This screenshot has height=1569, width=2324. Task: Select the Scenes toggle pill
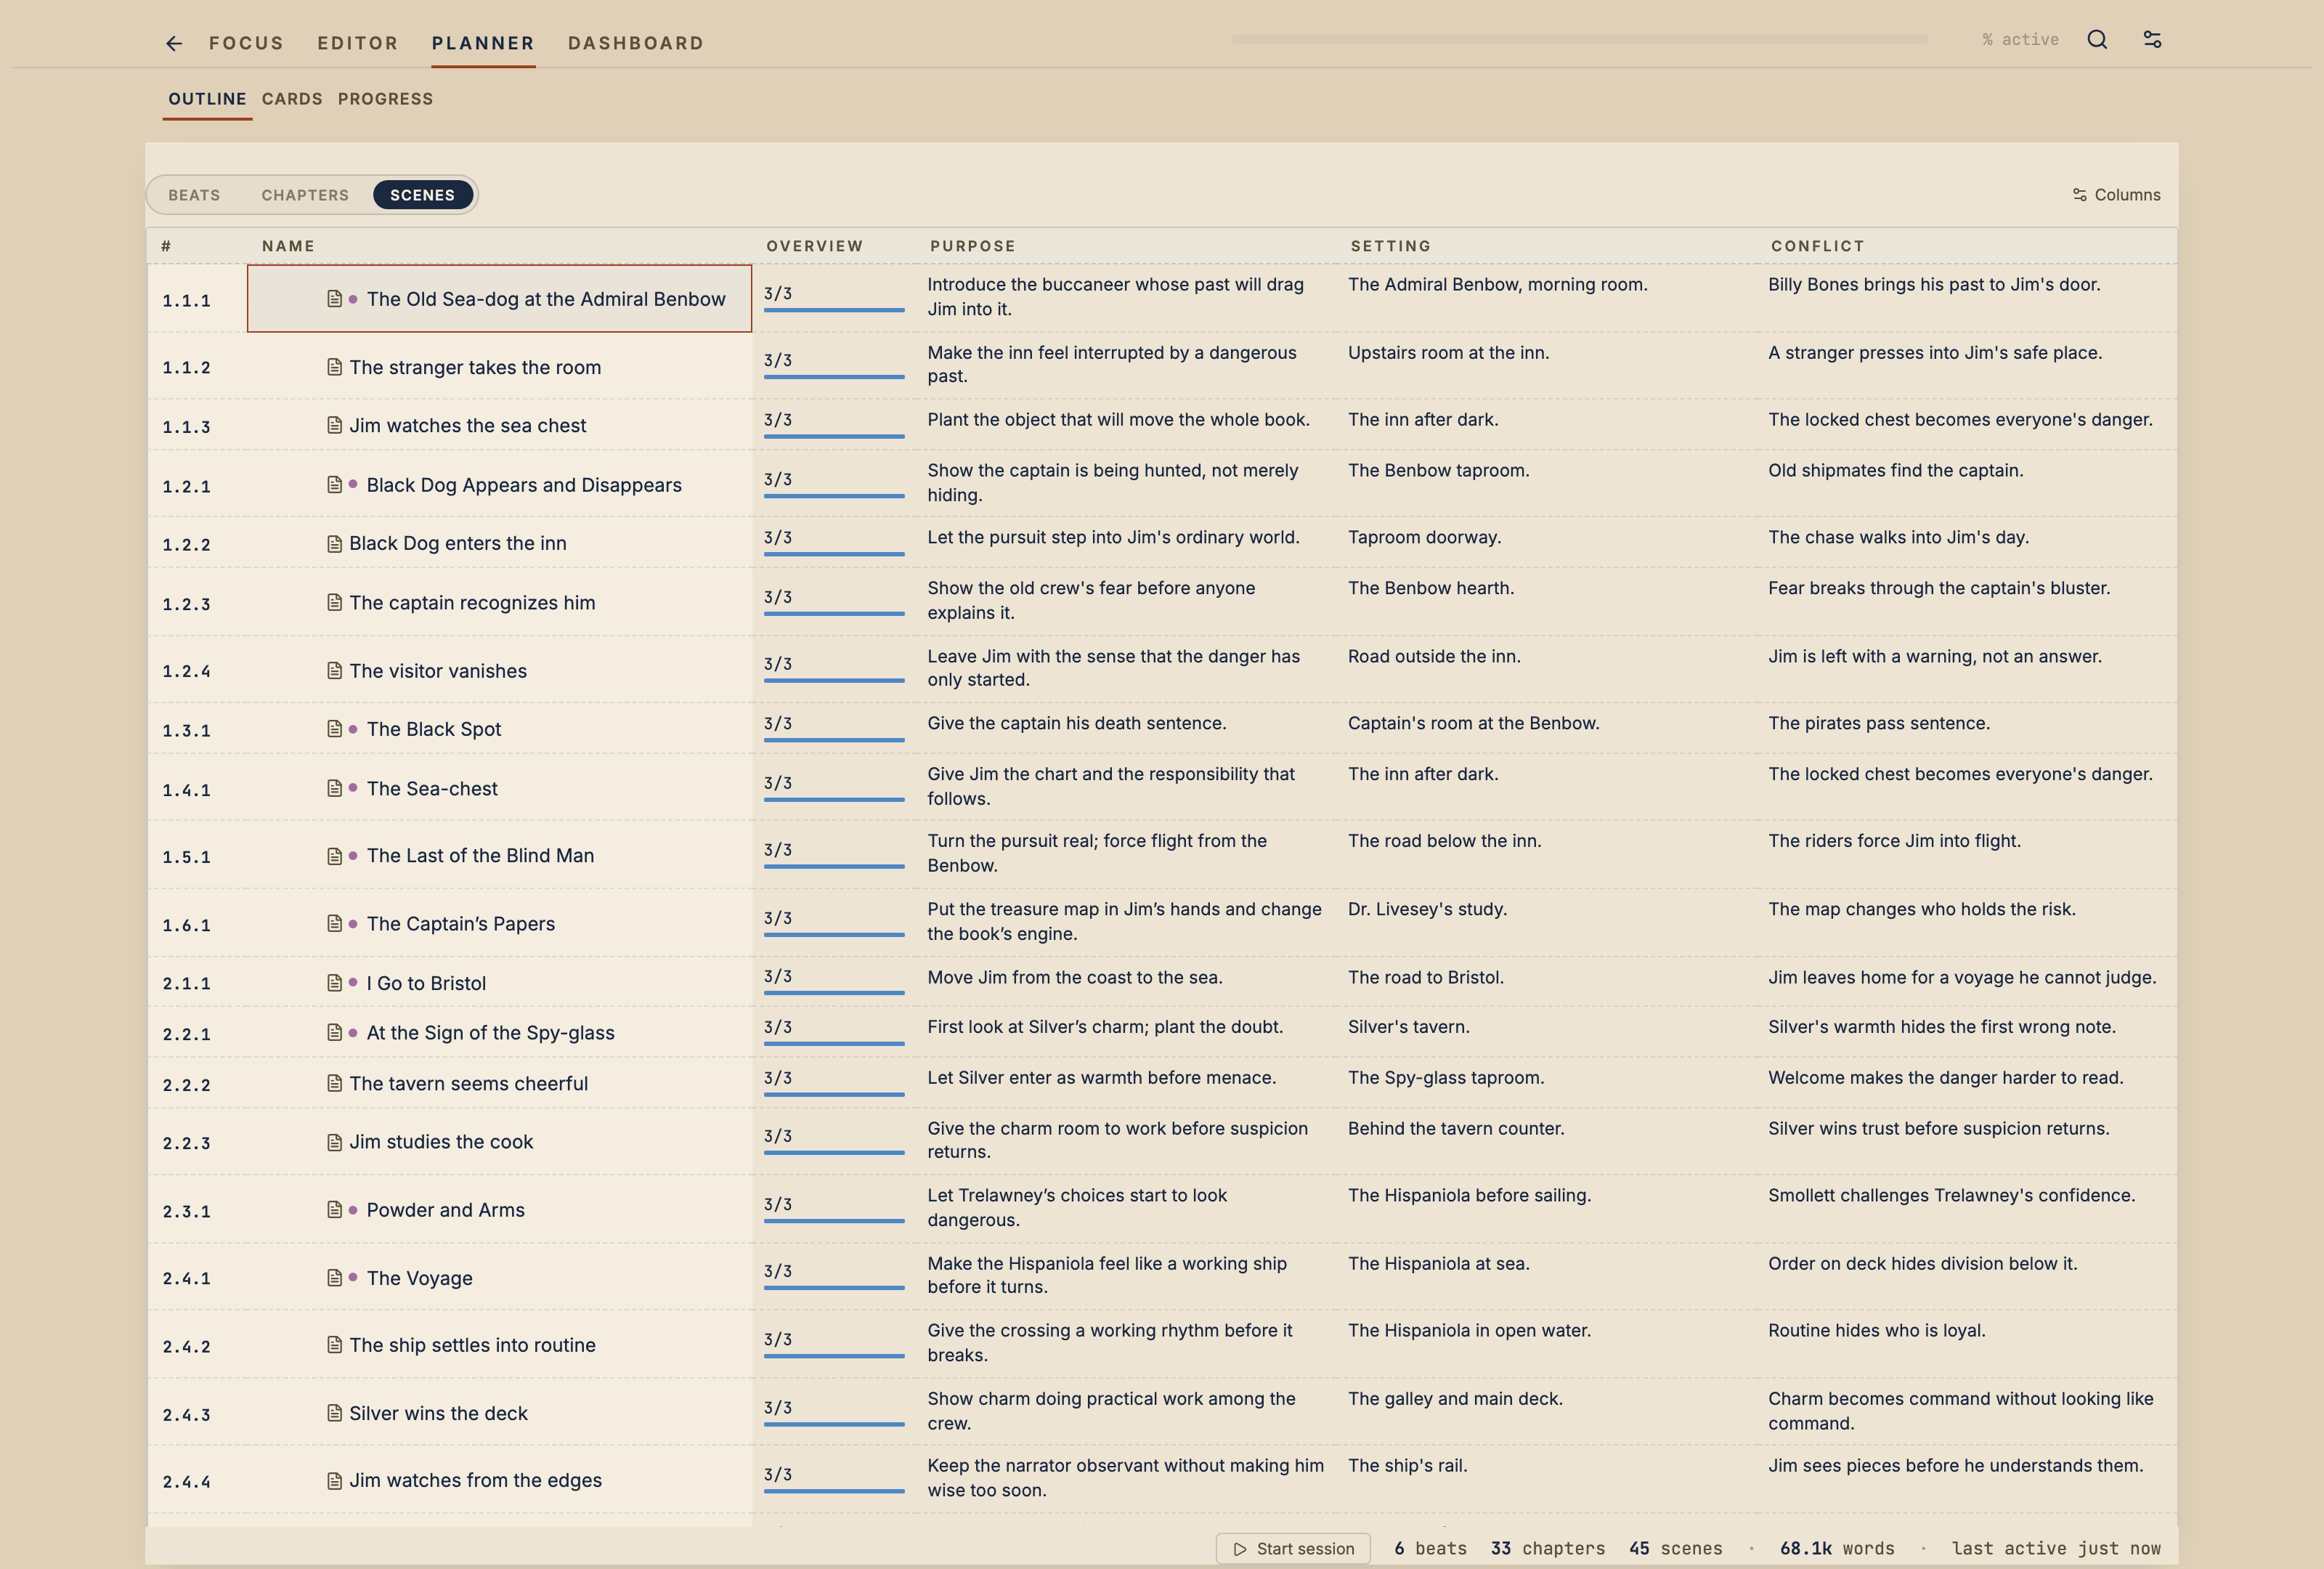[x=422, y=195]
